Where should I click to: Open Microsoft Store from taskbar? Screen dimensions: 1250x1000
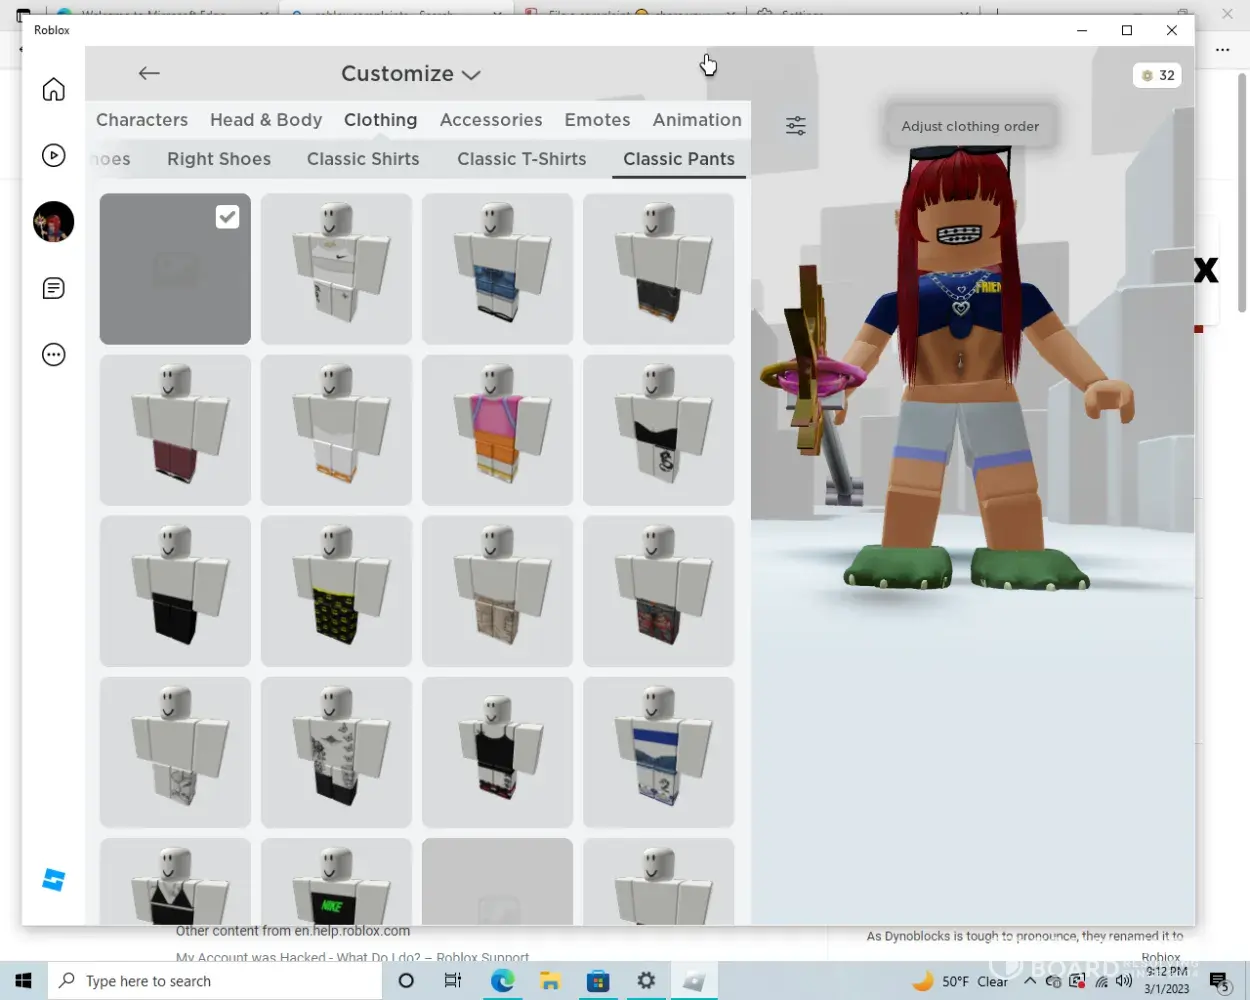(x=598, y=981)
